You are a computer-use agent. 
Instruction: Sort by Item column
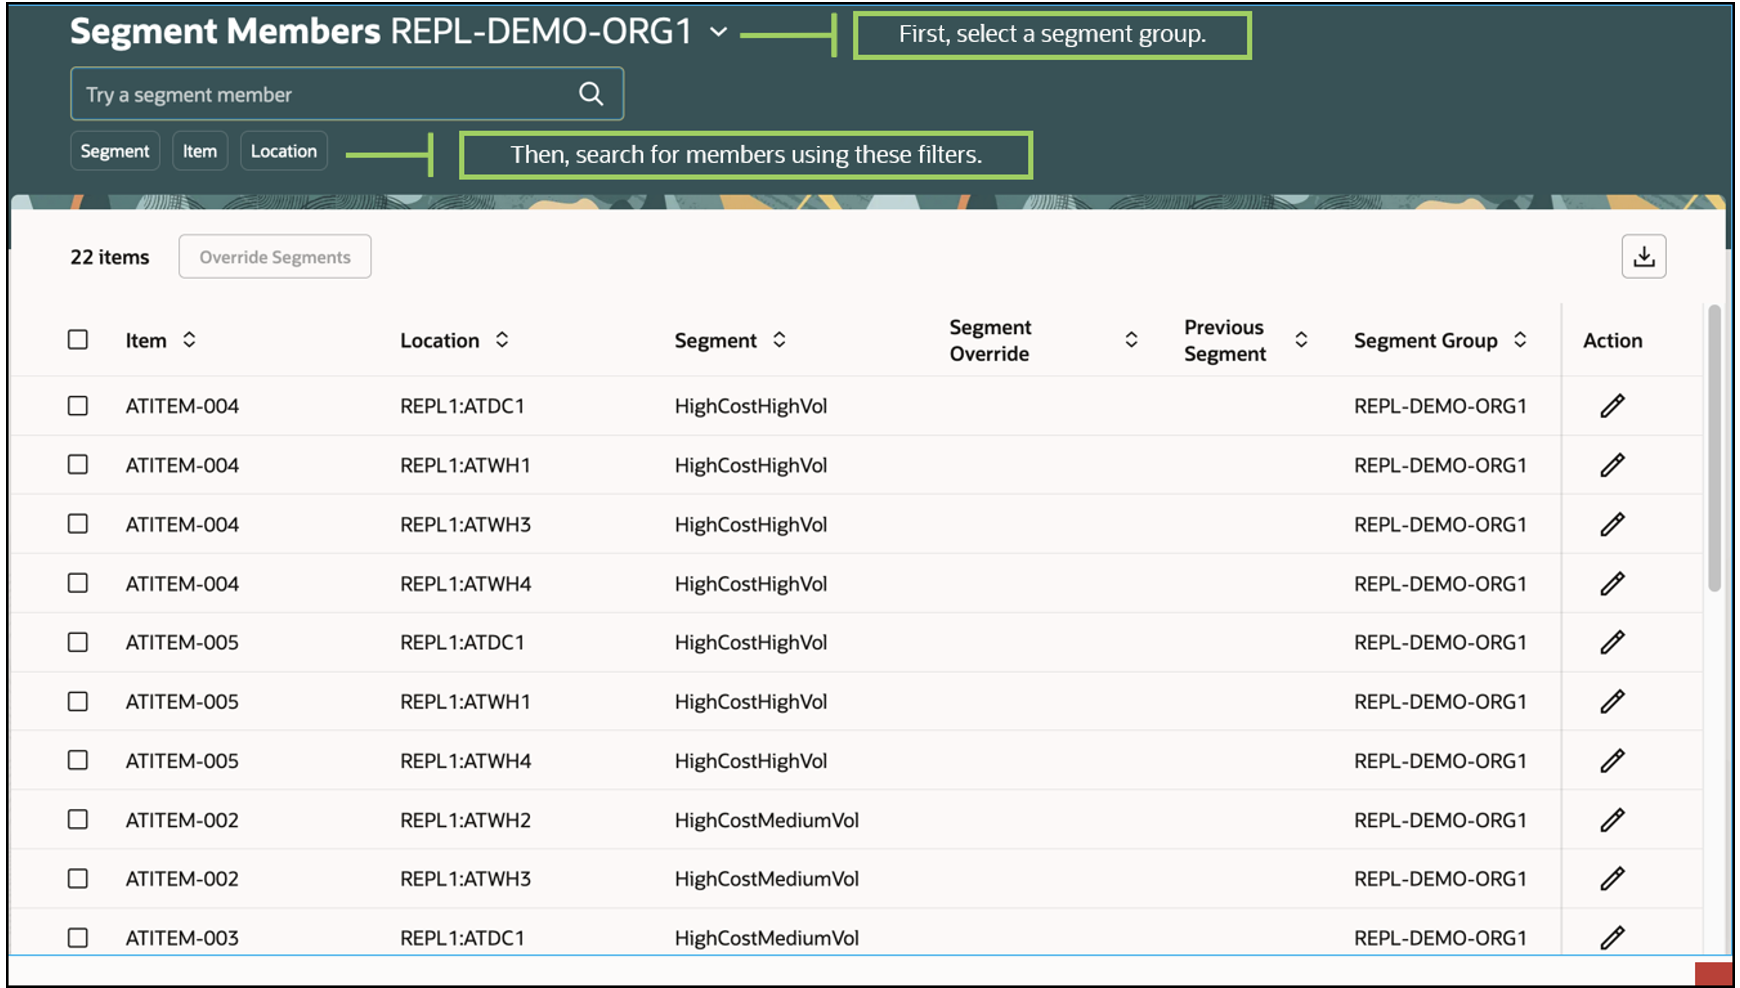pos(189,340)
